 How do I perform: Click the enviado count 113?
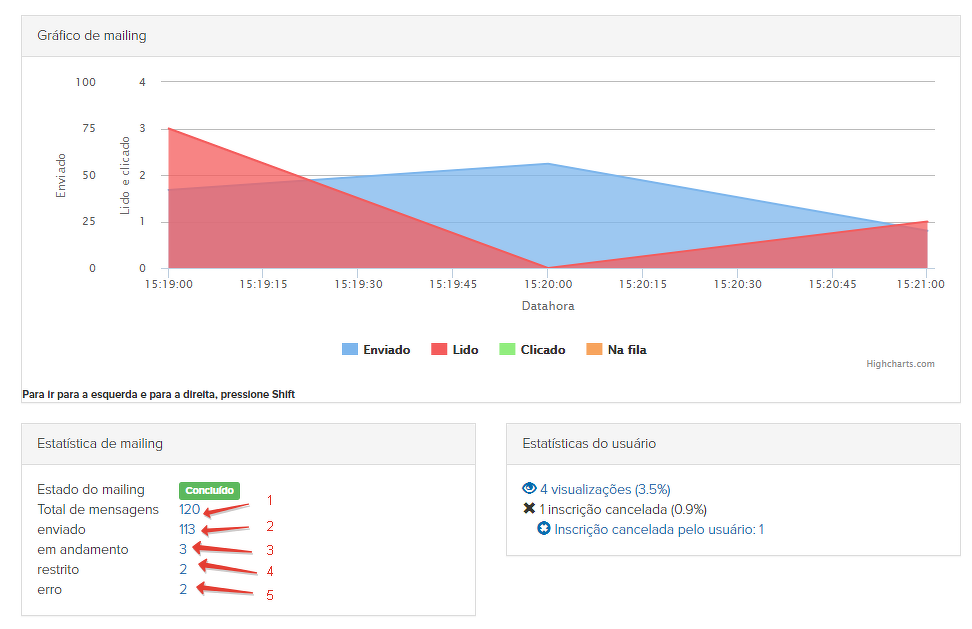187,529
